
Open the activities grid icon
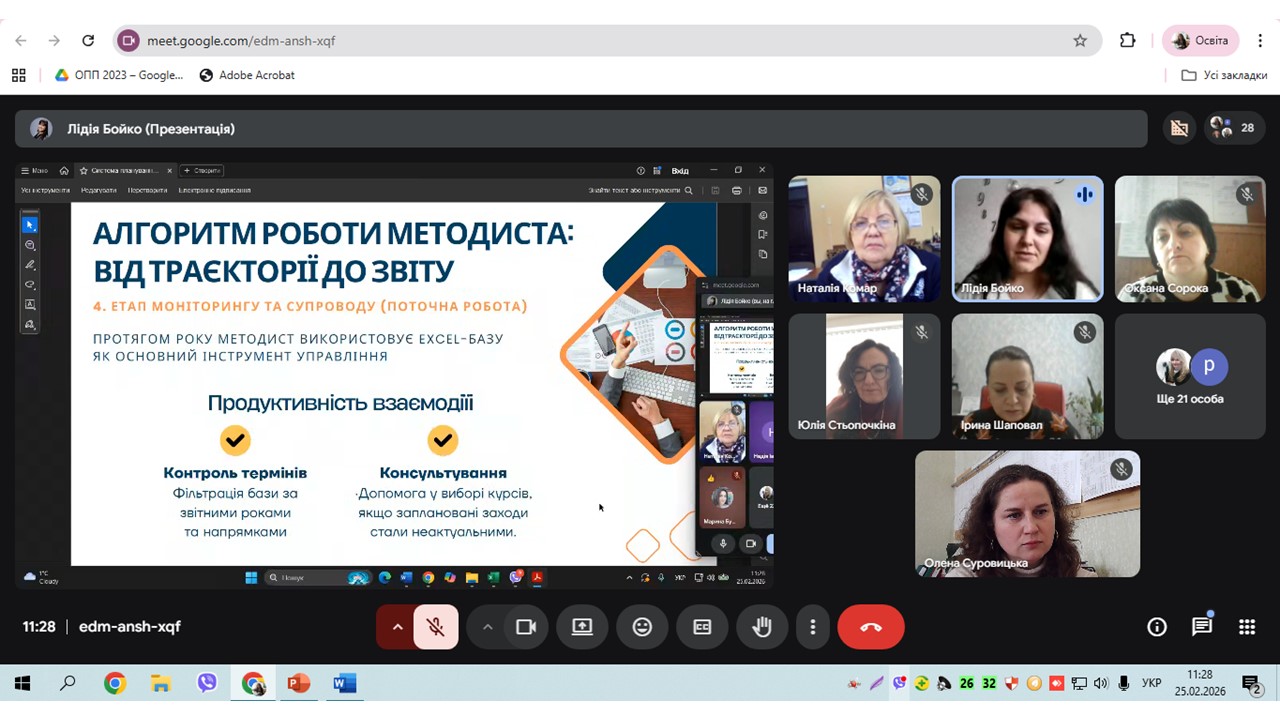coord(1247,627)
